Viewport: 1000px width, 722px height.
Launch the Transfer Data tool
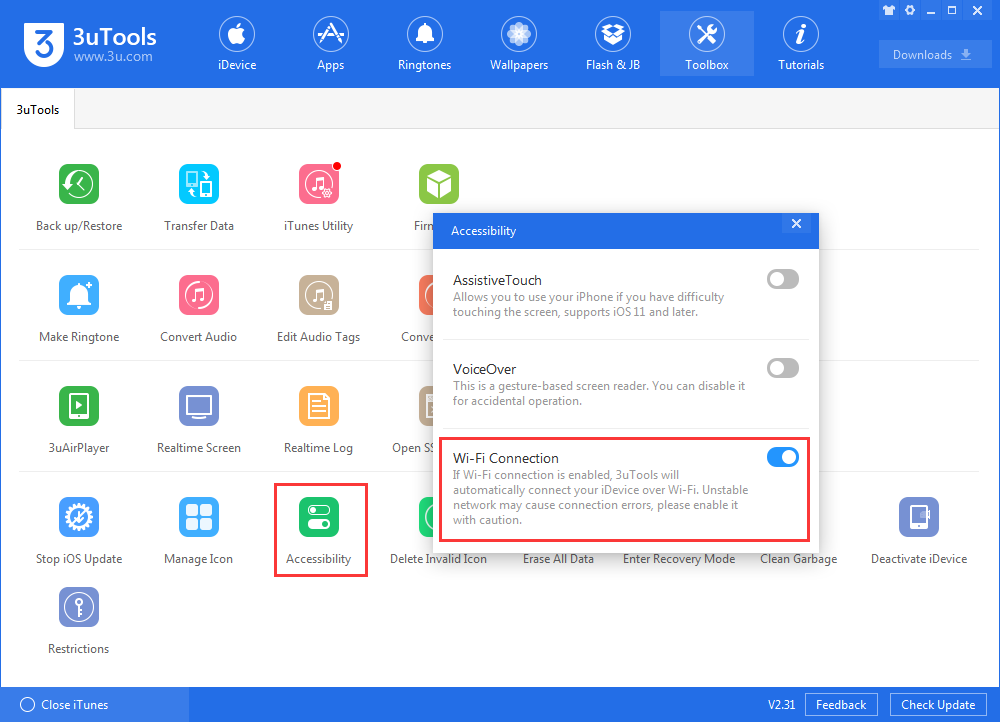pyautogui.click(x=199, y=184)
